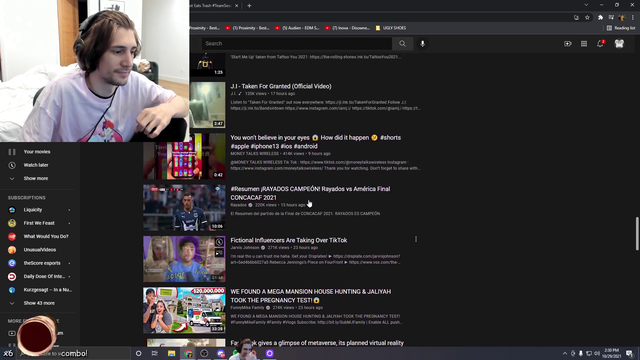640x360 pixels.
Task: Open Fictional Influencers Are Taking Over TikTok
Action: (289, 240)
